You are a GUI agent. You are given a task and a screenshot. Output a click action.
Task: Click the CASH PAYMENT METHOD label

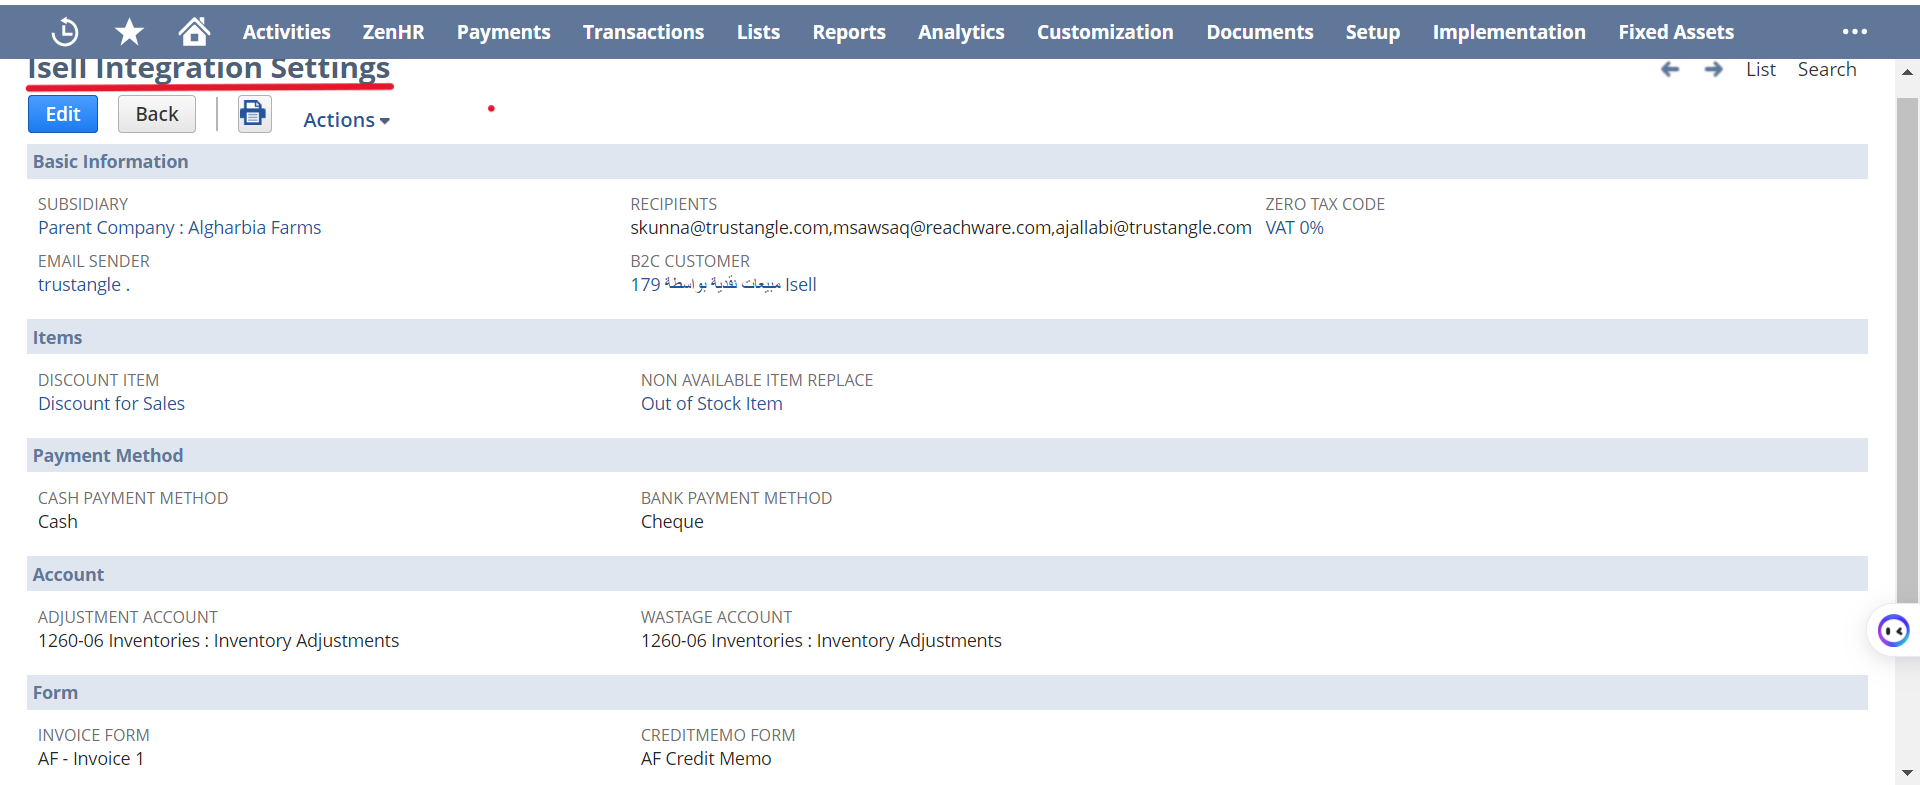(x=133, y=498)
